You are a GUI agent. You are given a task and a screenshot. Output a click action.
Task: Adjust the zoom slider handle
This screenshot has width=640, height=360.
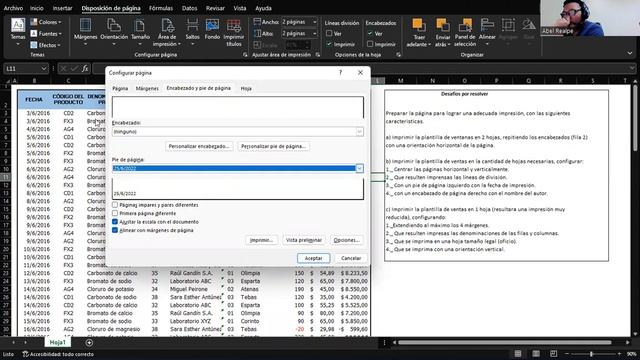pos(591,354)
